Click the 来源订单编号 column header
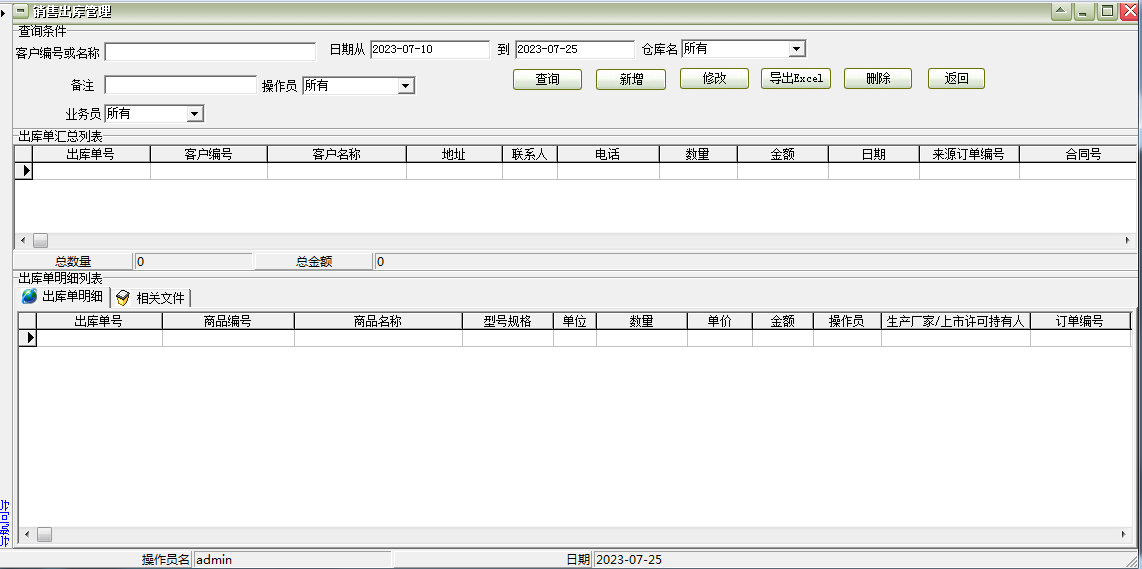 tap(969, 154)
